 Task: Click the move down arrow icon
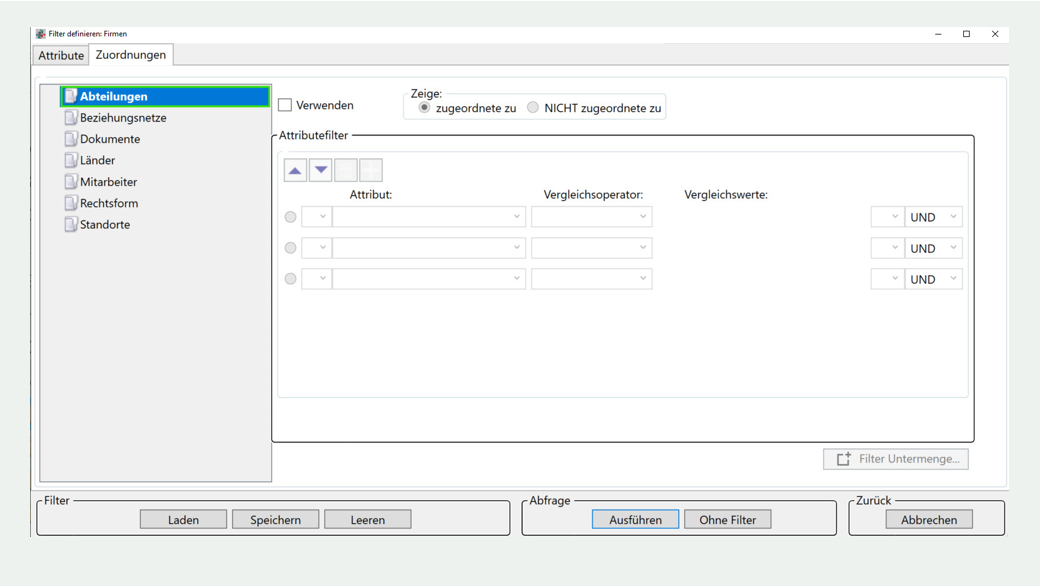tap(320, 170)
